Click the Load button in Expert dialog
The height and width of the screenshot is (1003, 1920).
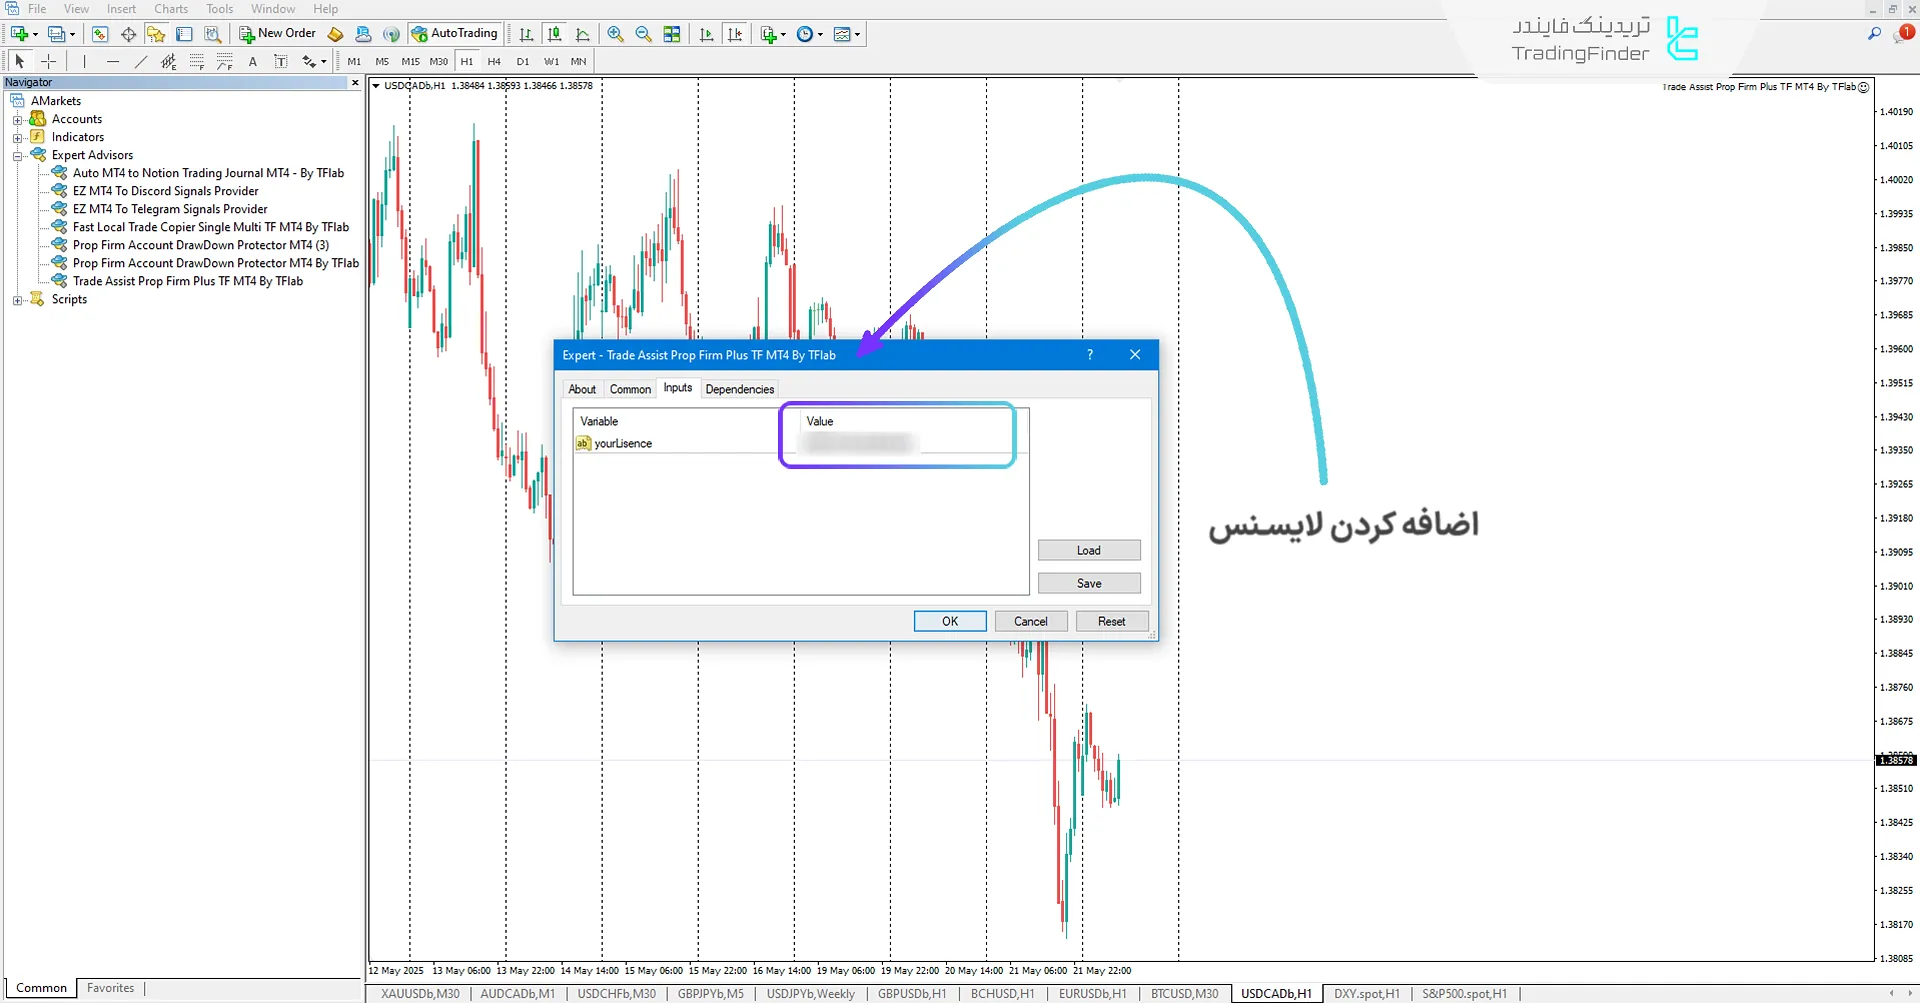tap(1089, 550)
